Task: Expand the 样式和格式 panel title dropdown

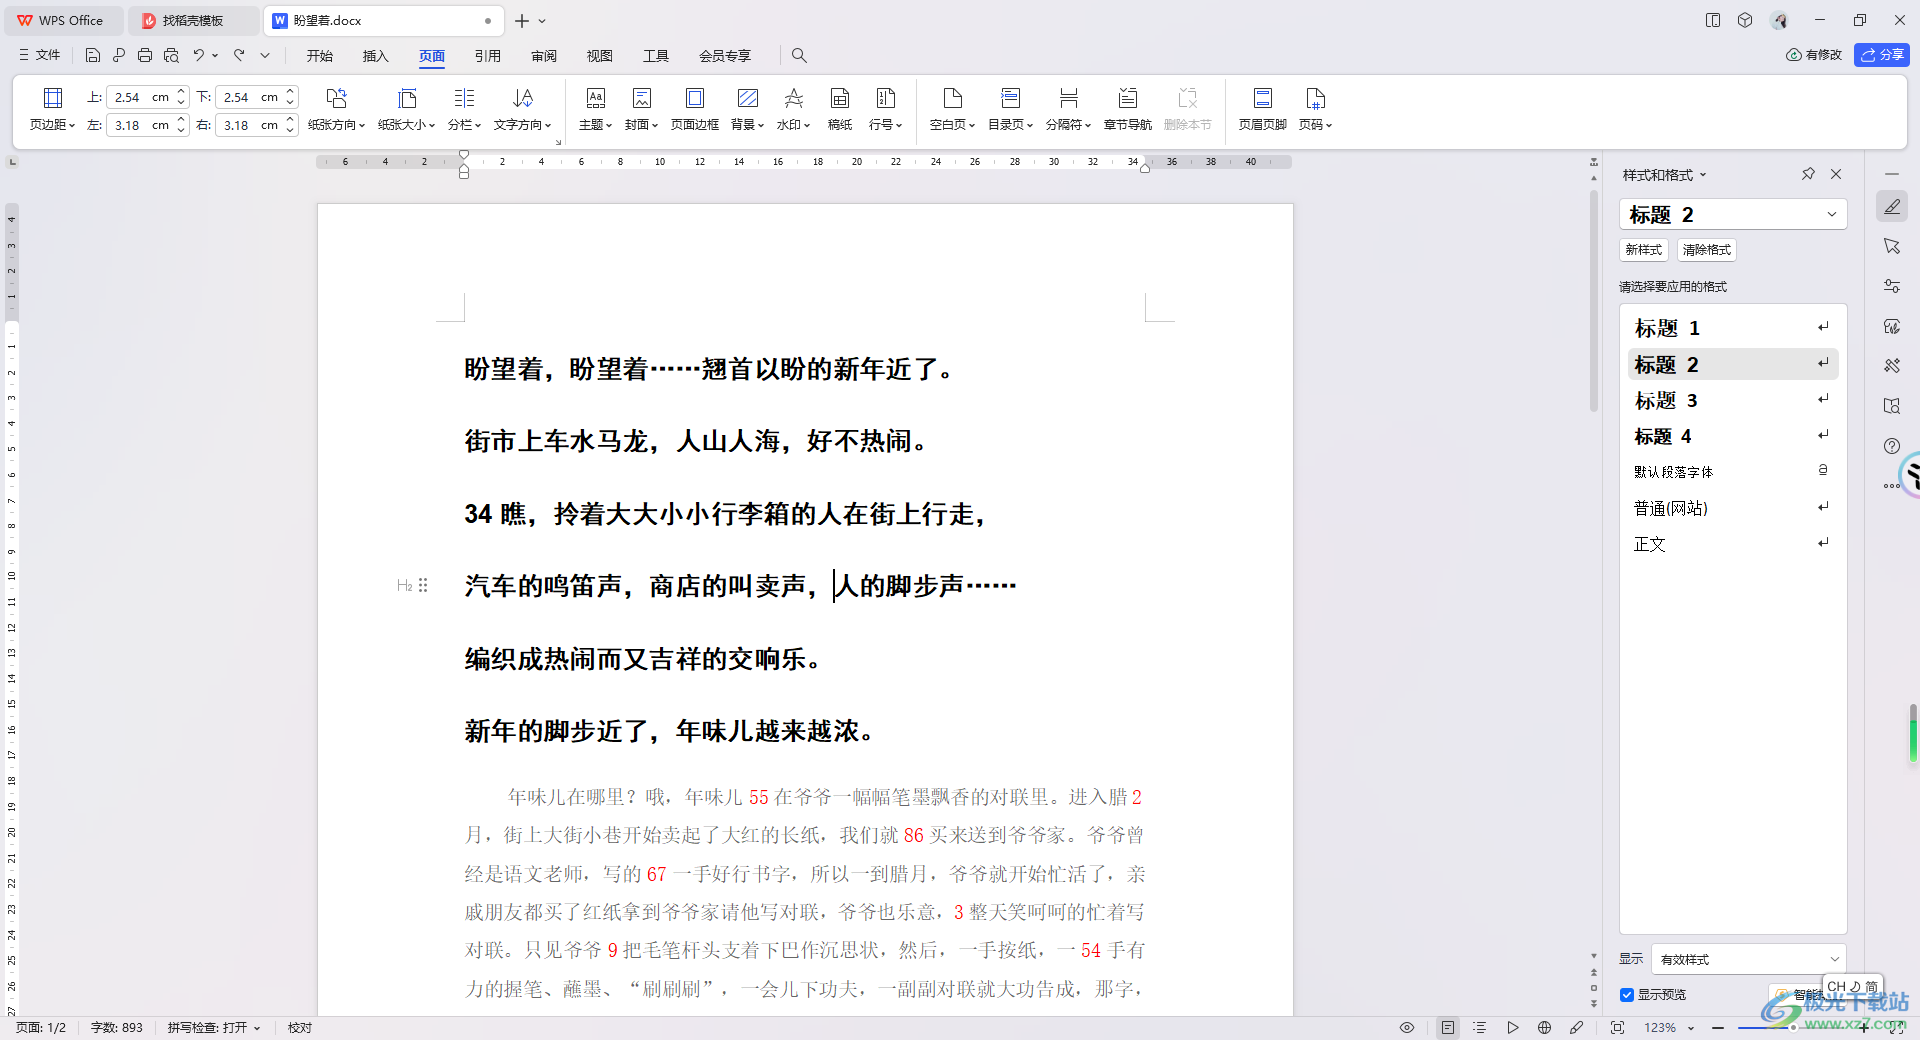Action: [x=1703, y=175]
